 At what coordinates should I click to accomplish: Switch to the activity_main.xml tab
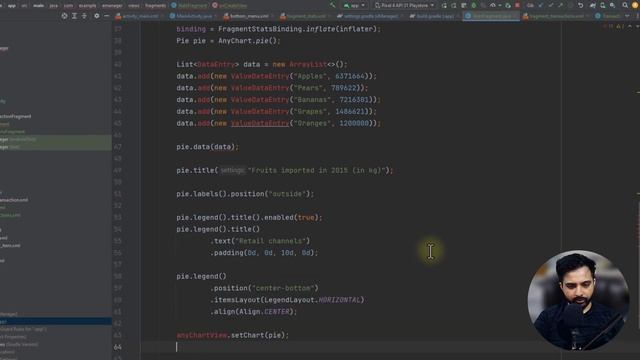138,16
